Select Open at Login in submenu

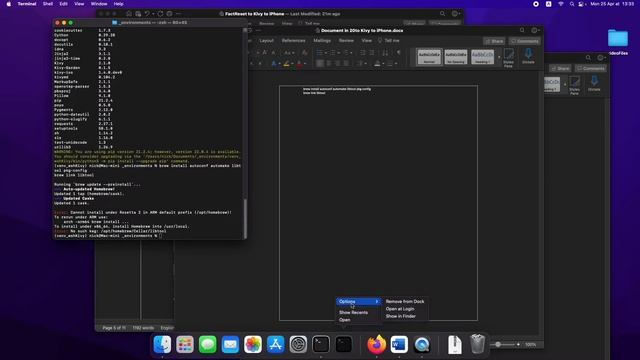point(400,309)
